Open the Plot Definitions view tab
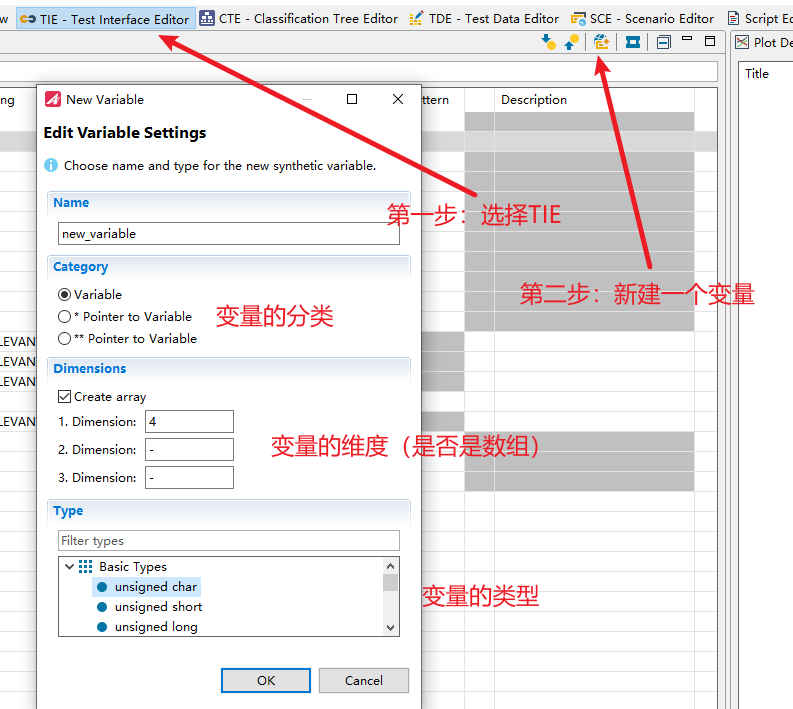The height and width of the screenshot is (709, 793). click(764, 42)
